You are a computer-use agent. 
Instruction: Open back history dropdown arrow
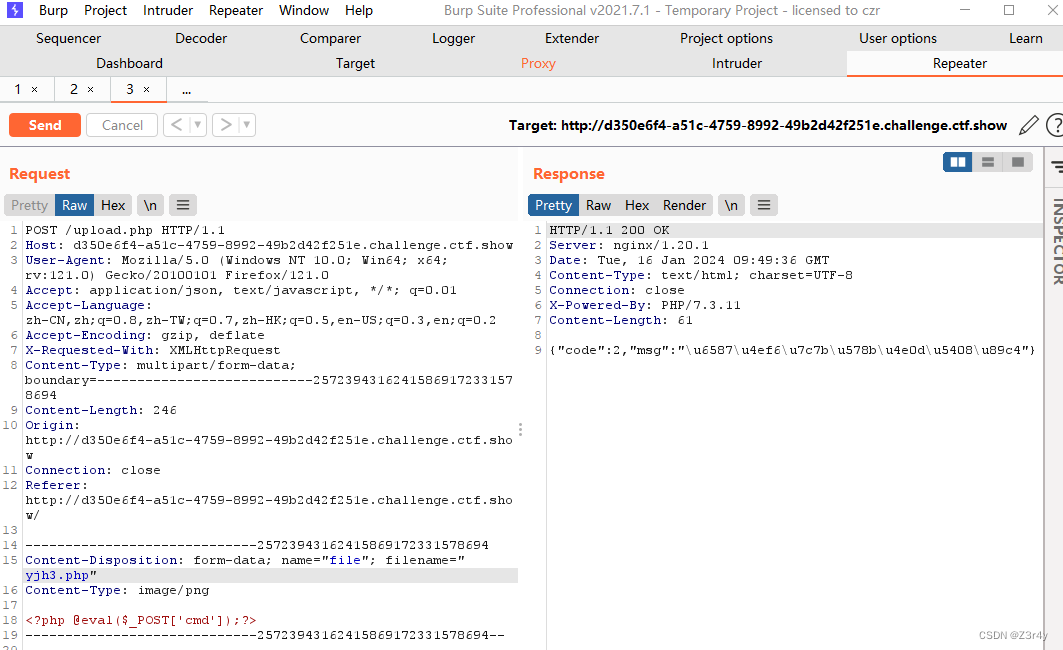click(x=198, y=125)
